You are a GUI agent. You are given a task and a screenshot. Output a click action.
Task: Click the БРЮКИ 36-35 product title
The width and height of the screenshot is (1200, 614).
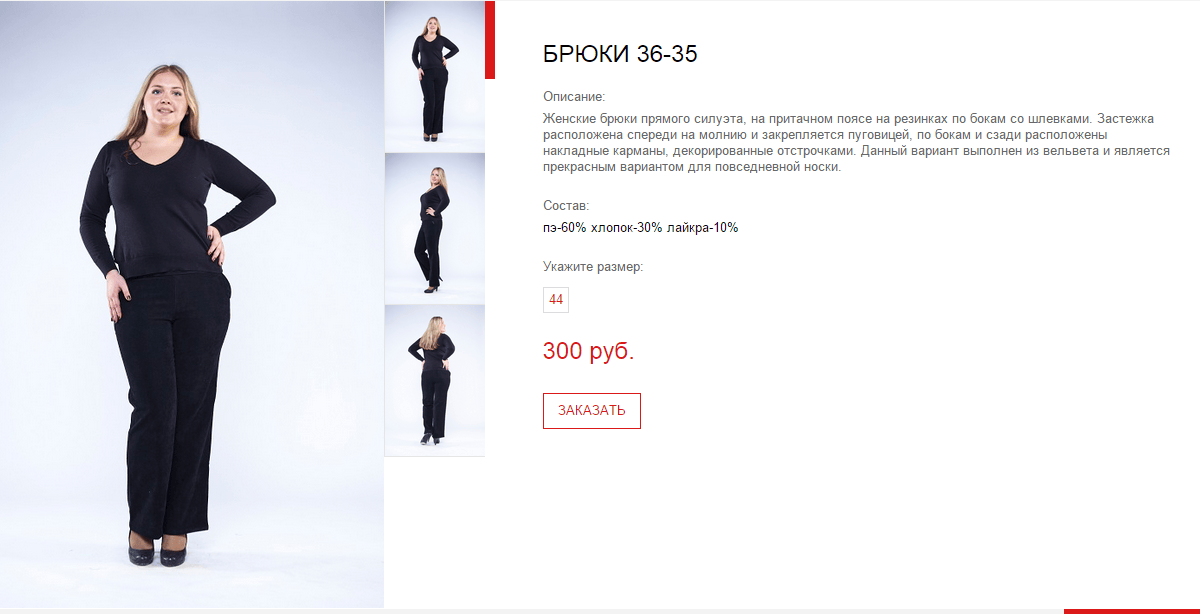(x=620, y=54)
